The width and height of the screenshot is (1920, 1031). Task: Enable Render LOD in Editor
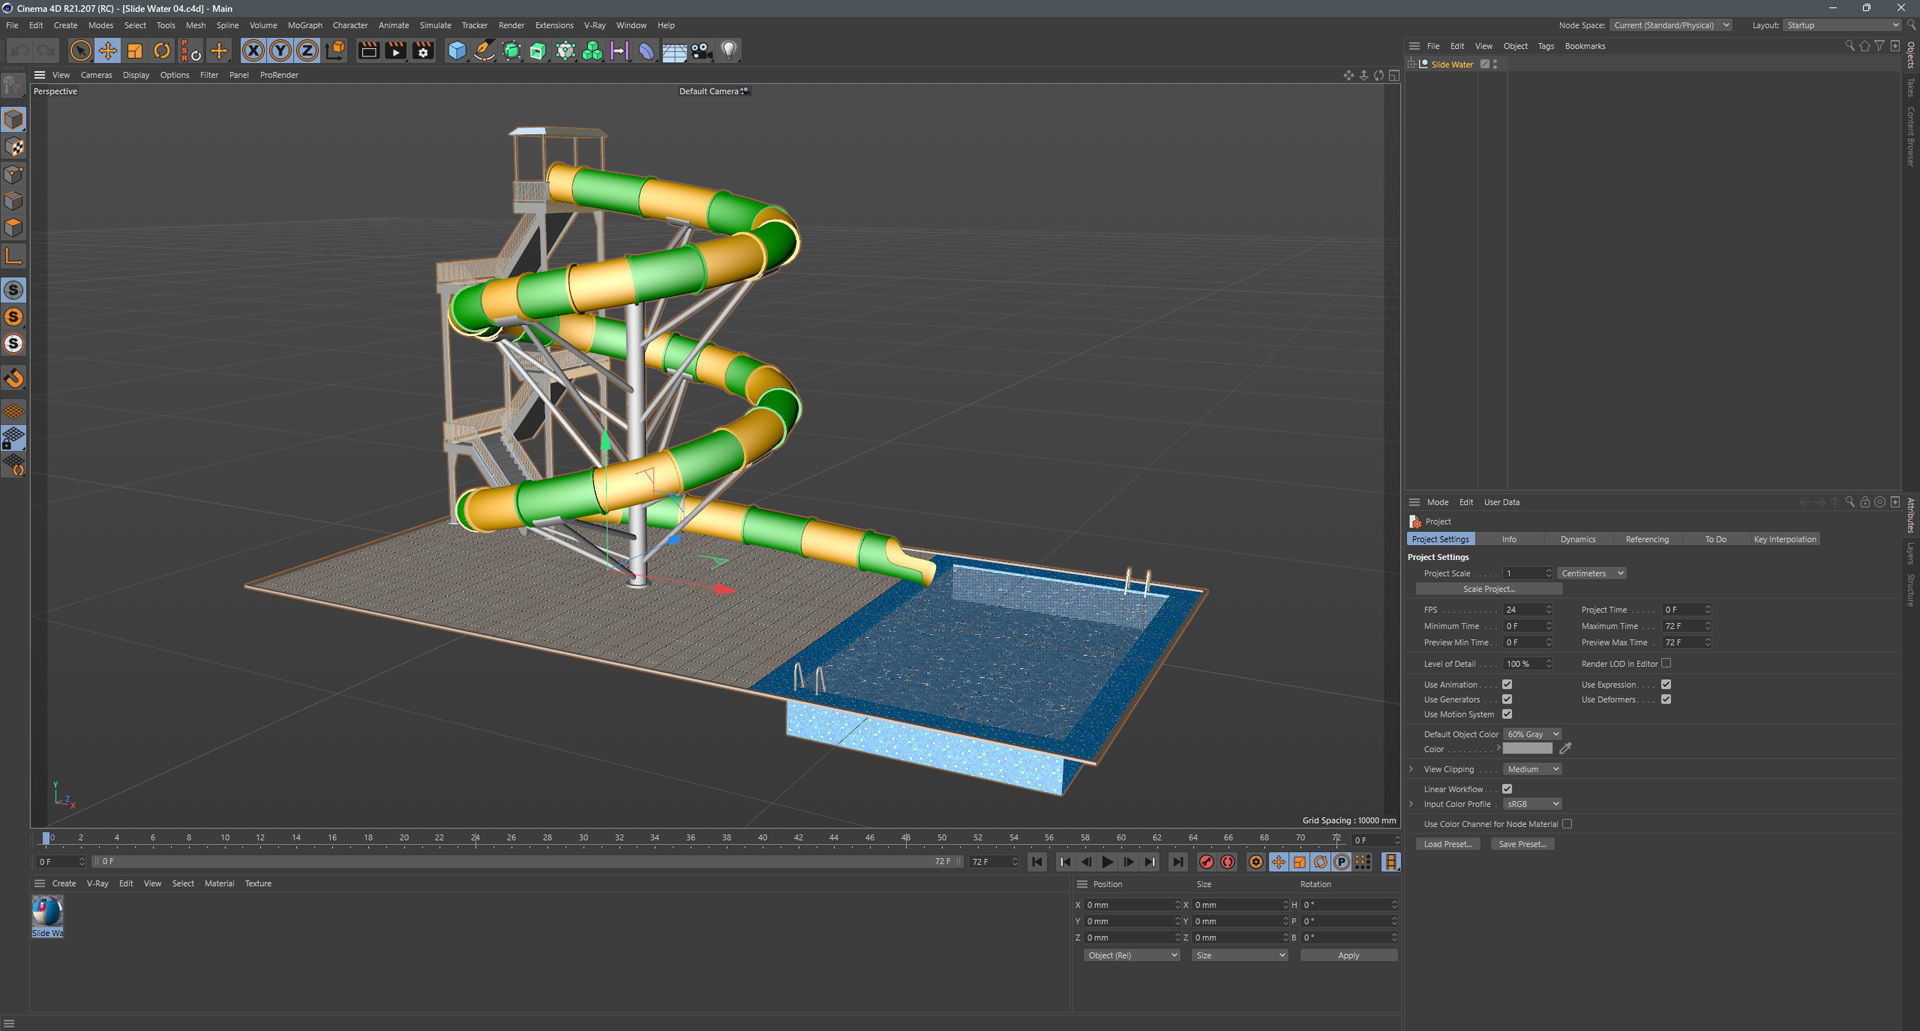1666,663
